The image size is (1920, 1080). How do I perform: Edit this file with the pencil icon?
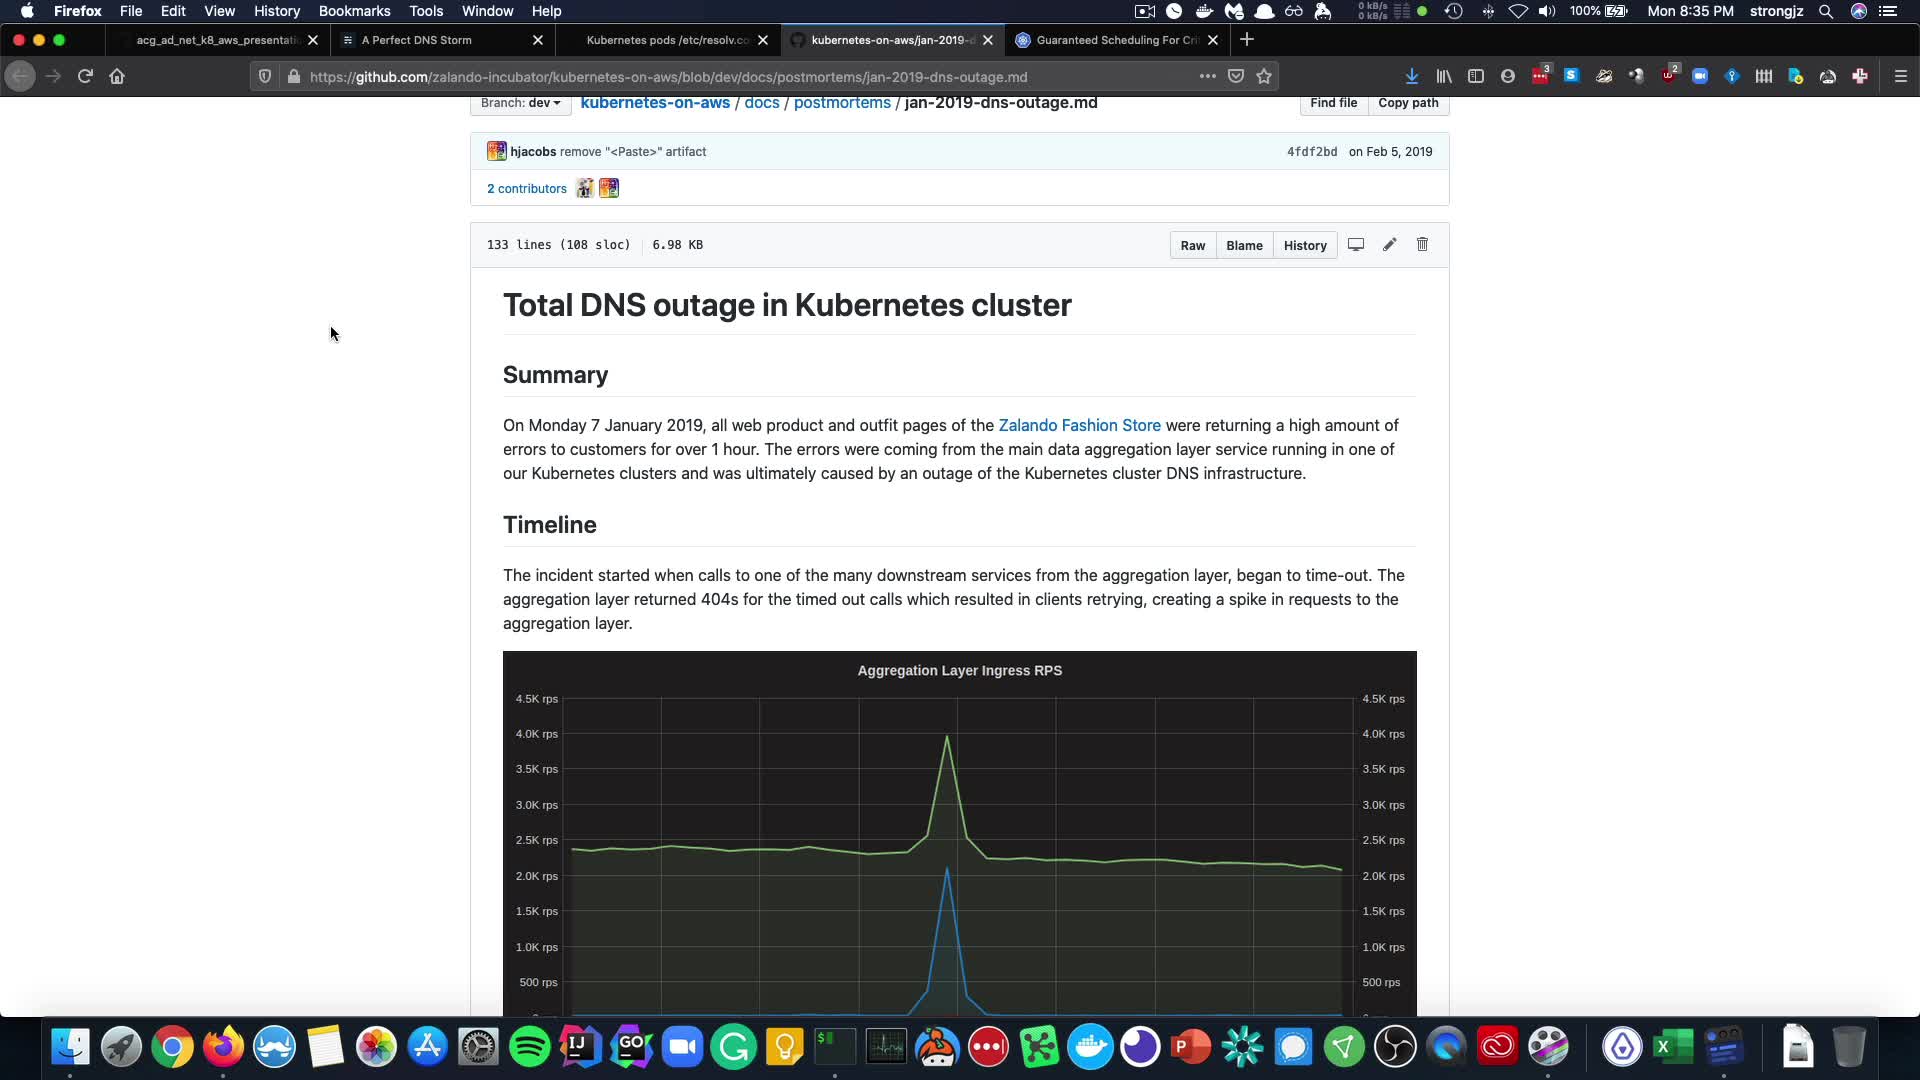point(1389,245)
